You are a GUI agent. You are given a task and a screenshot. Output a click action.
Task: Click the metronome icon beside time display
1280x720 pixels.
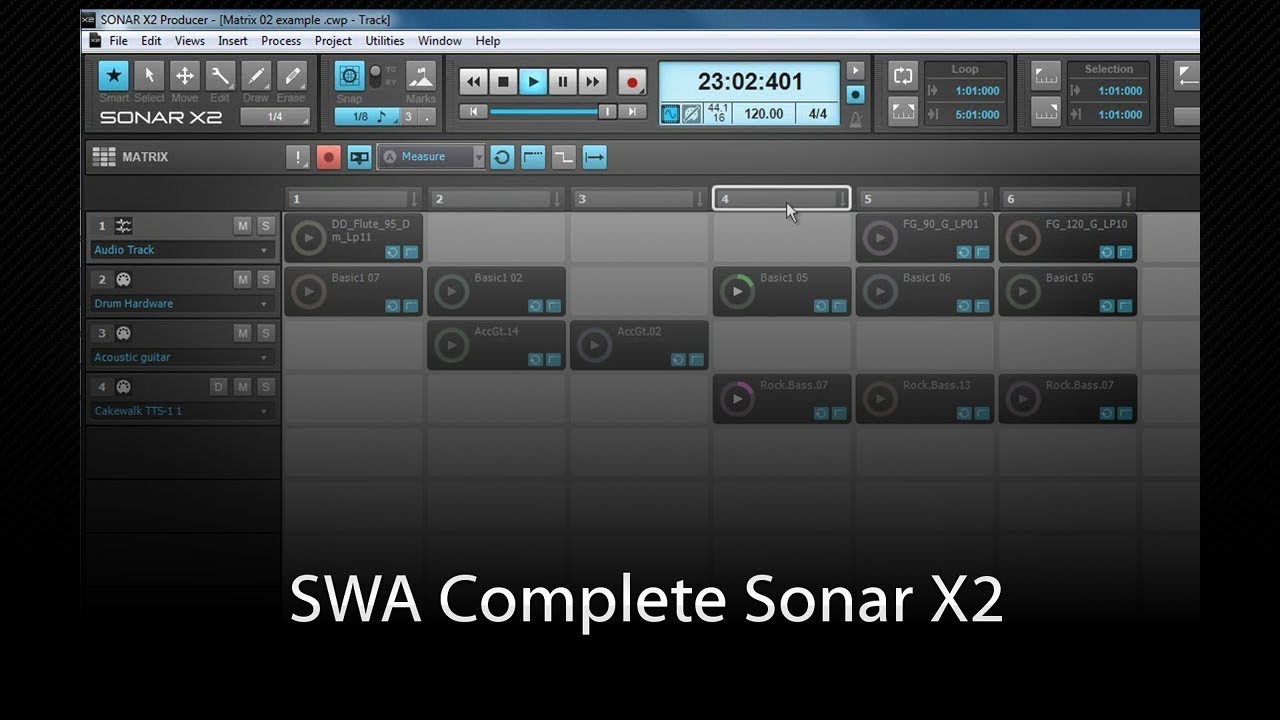point(855,118)
